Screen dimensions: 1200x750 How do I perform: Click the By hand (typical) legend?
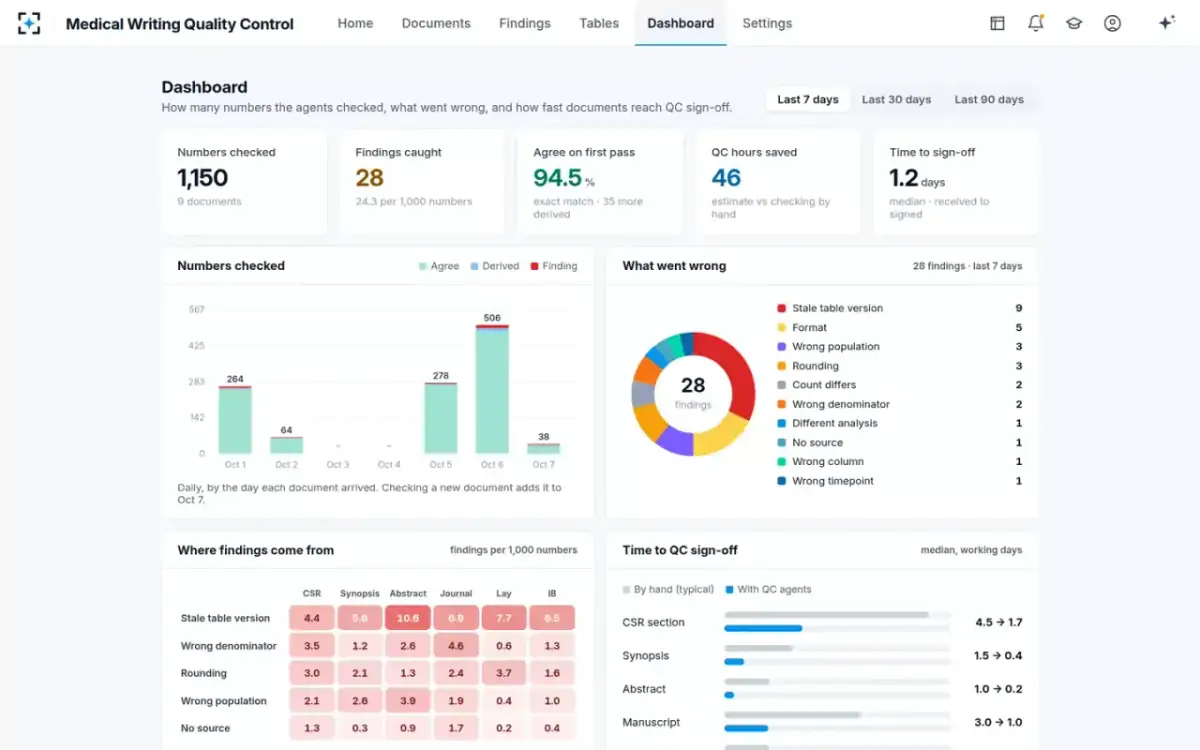point(667,590)
